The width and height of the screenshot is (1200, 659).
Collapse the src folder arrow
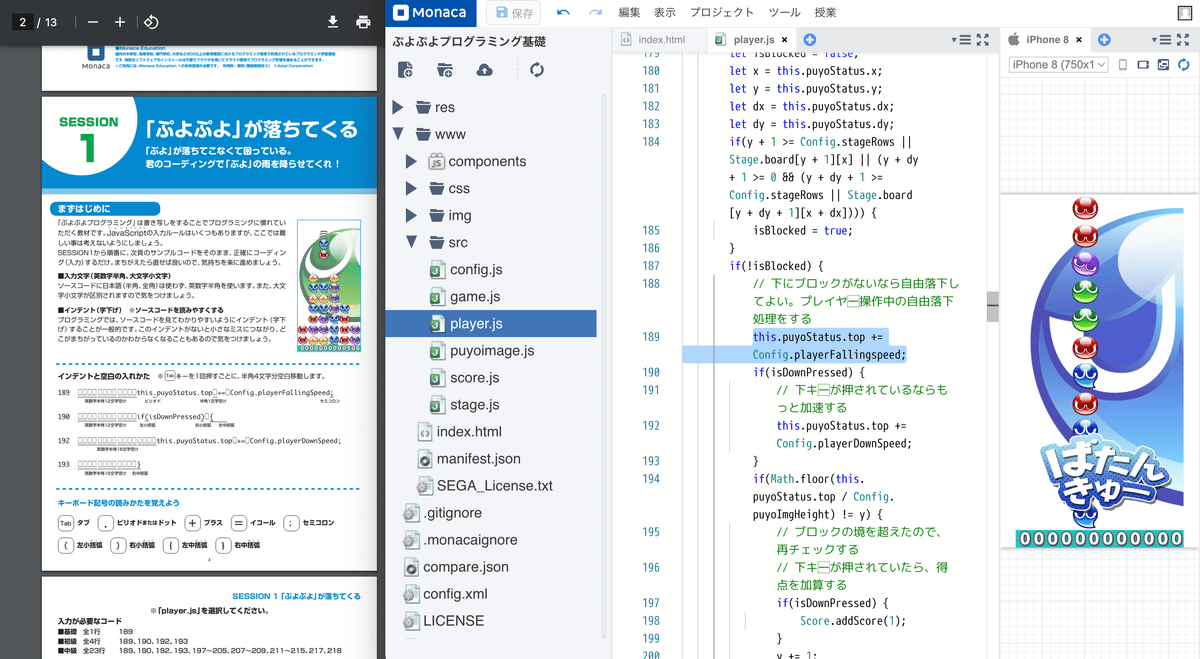[x=411, y=242]
